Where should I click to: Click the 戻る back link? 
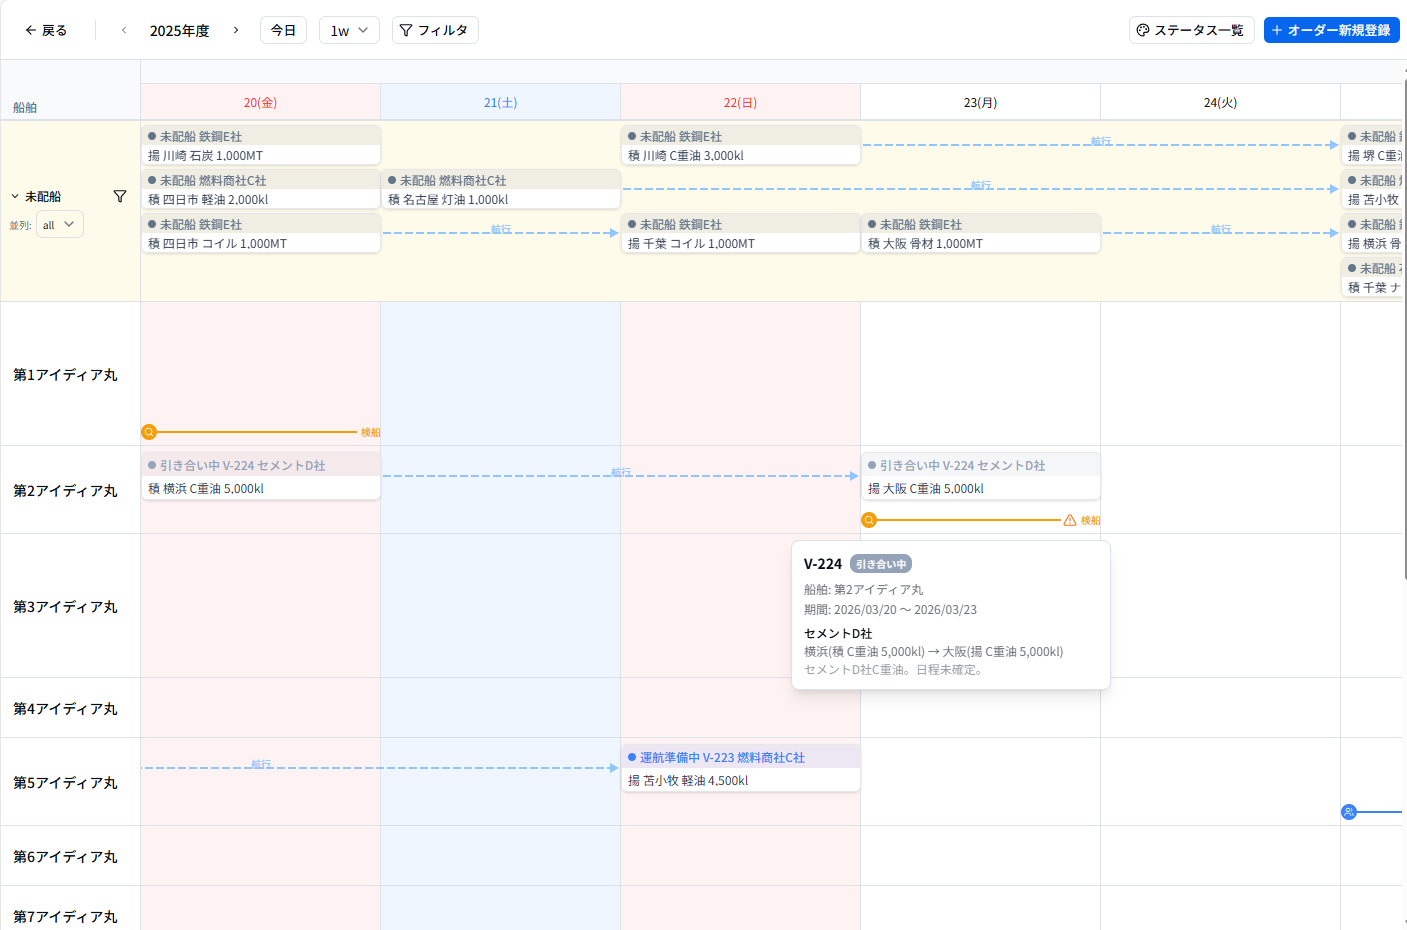[x=46, y=30]
